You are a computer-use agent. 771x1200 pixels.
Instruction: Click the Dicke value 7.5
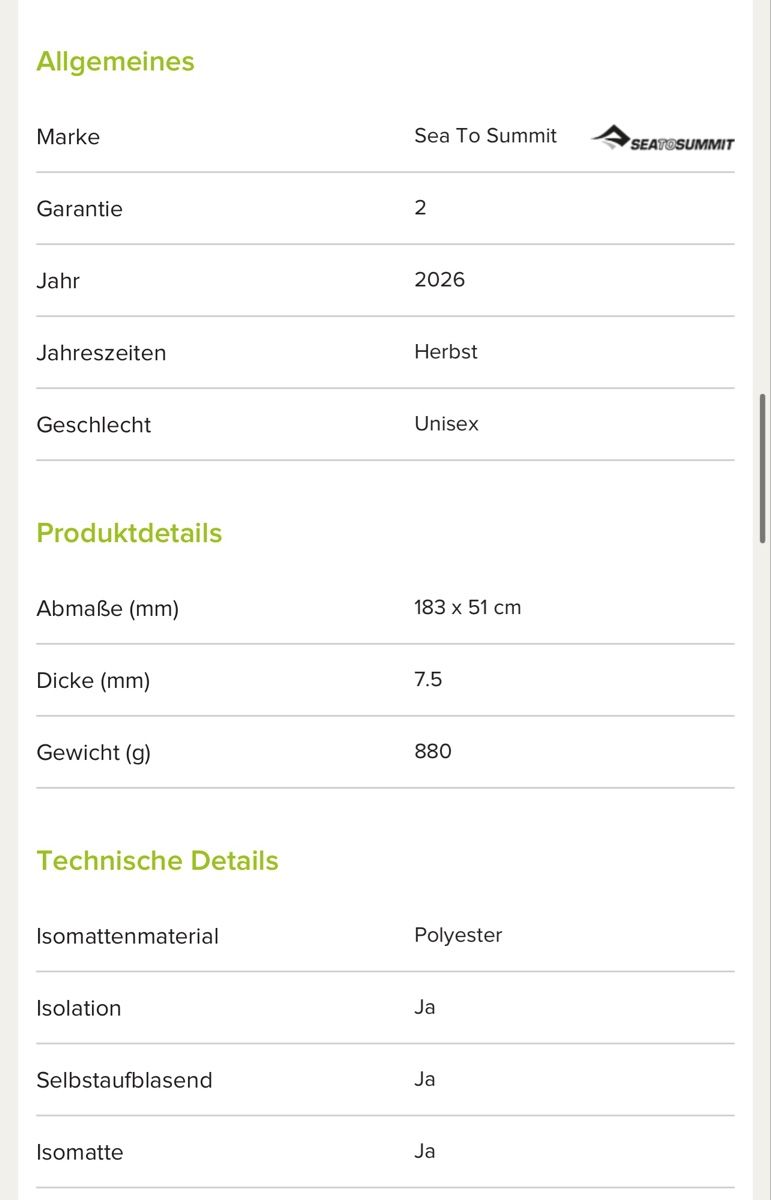[x=428, y=680]
